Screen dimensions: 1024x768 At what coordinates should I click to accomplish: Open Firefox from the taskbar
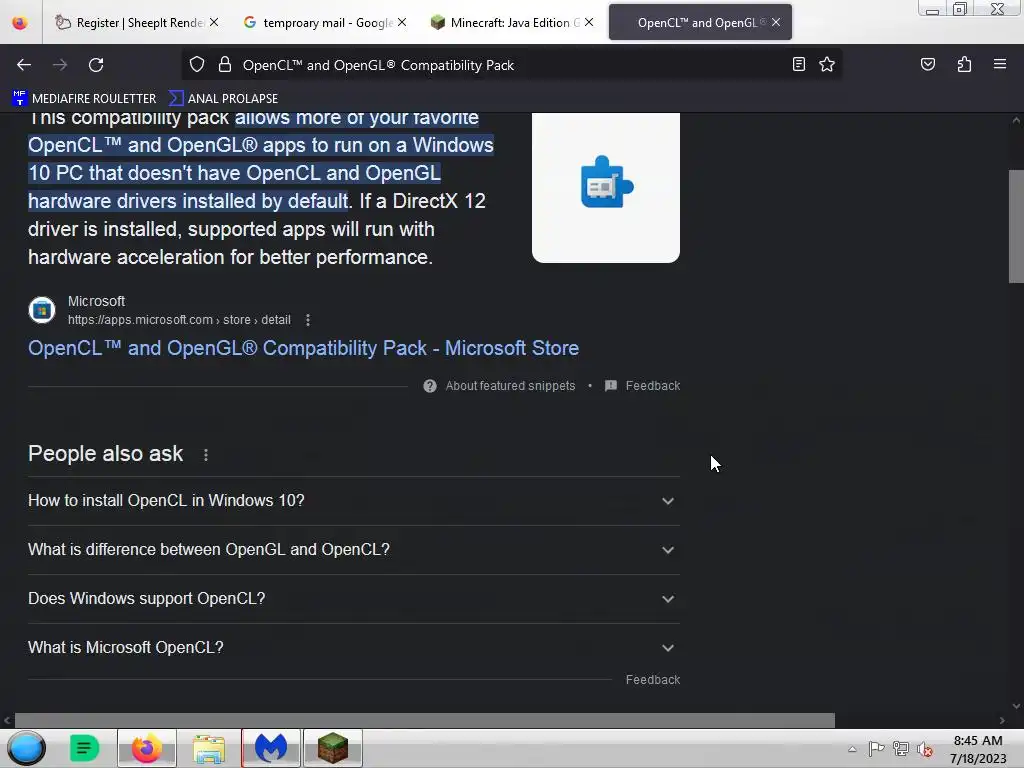[x=147, y=748]
